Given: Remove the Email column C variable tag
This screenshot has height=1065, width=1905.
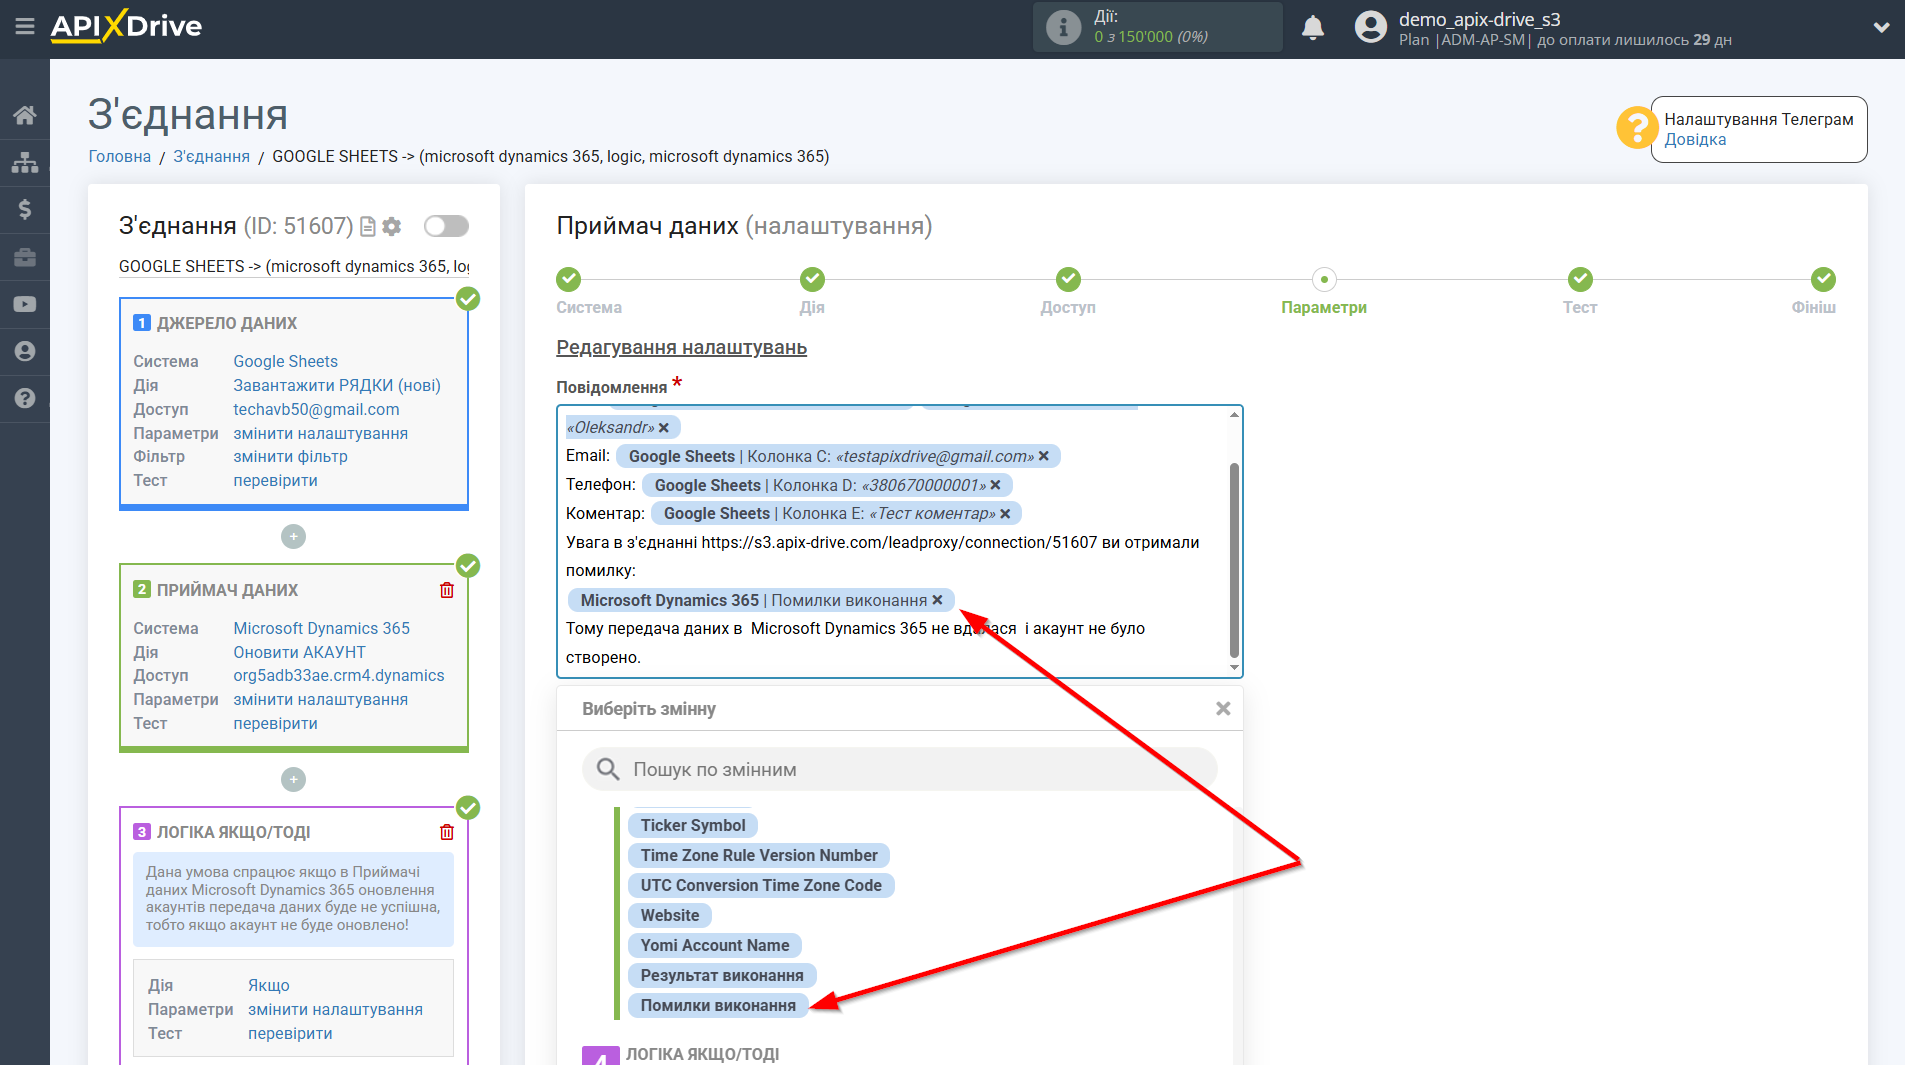Looking at the screenshot, I should click(x=1044, y=456).
